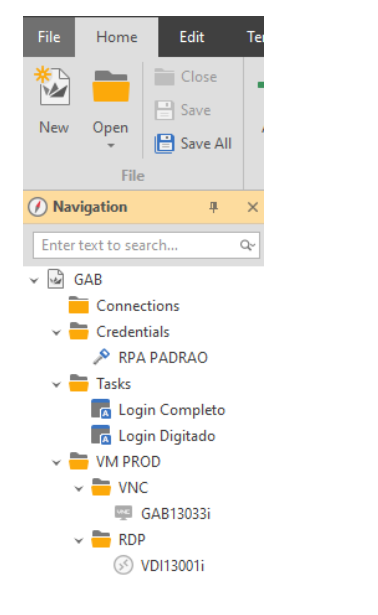Click the Open folder icon
This screenshot has width=378, height=615.
[x=111, y=86]
